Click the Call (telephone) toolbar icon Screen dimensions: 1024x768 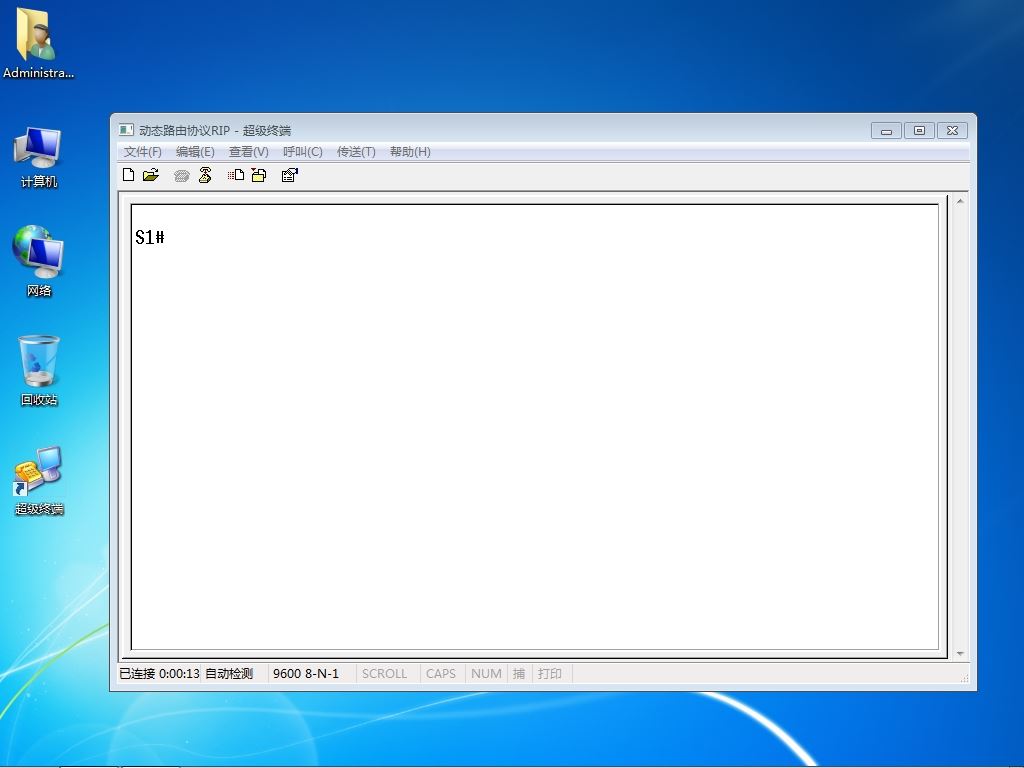[182, 175]
